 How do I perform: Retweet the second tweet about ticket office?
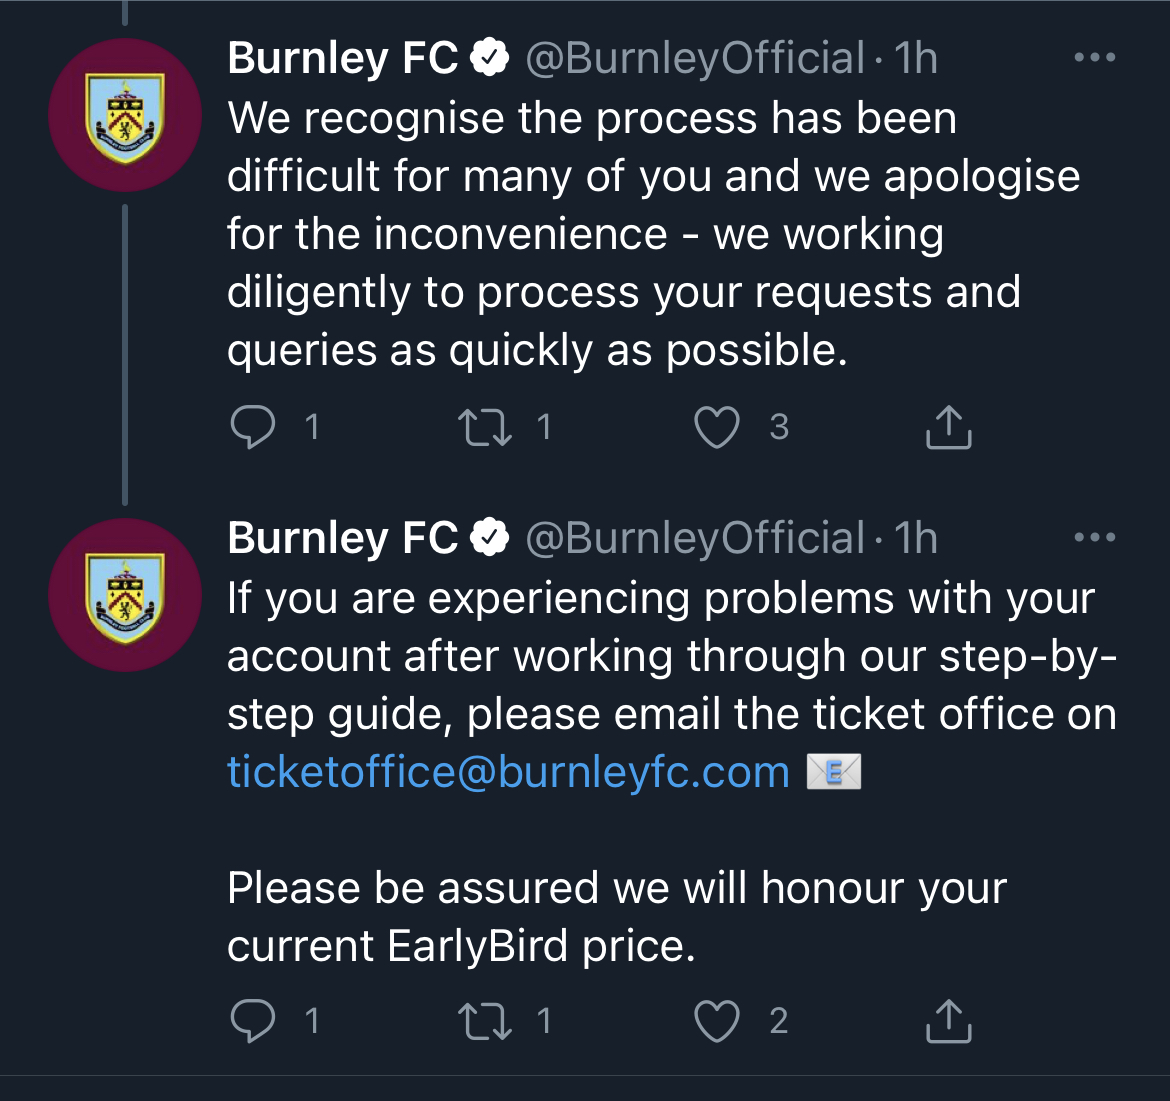coord(485,1021)
